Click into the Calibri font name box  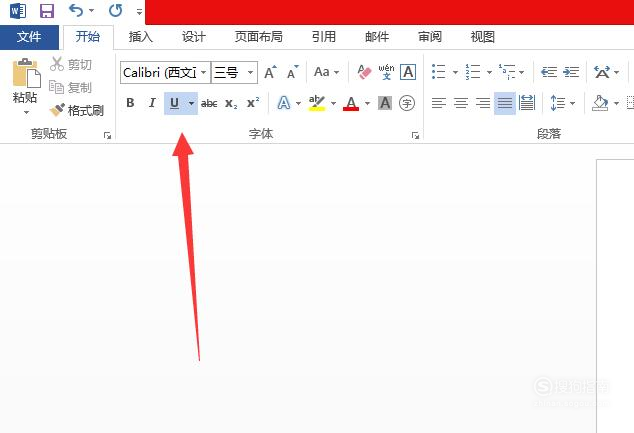tap(160, 73)
